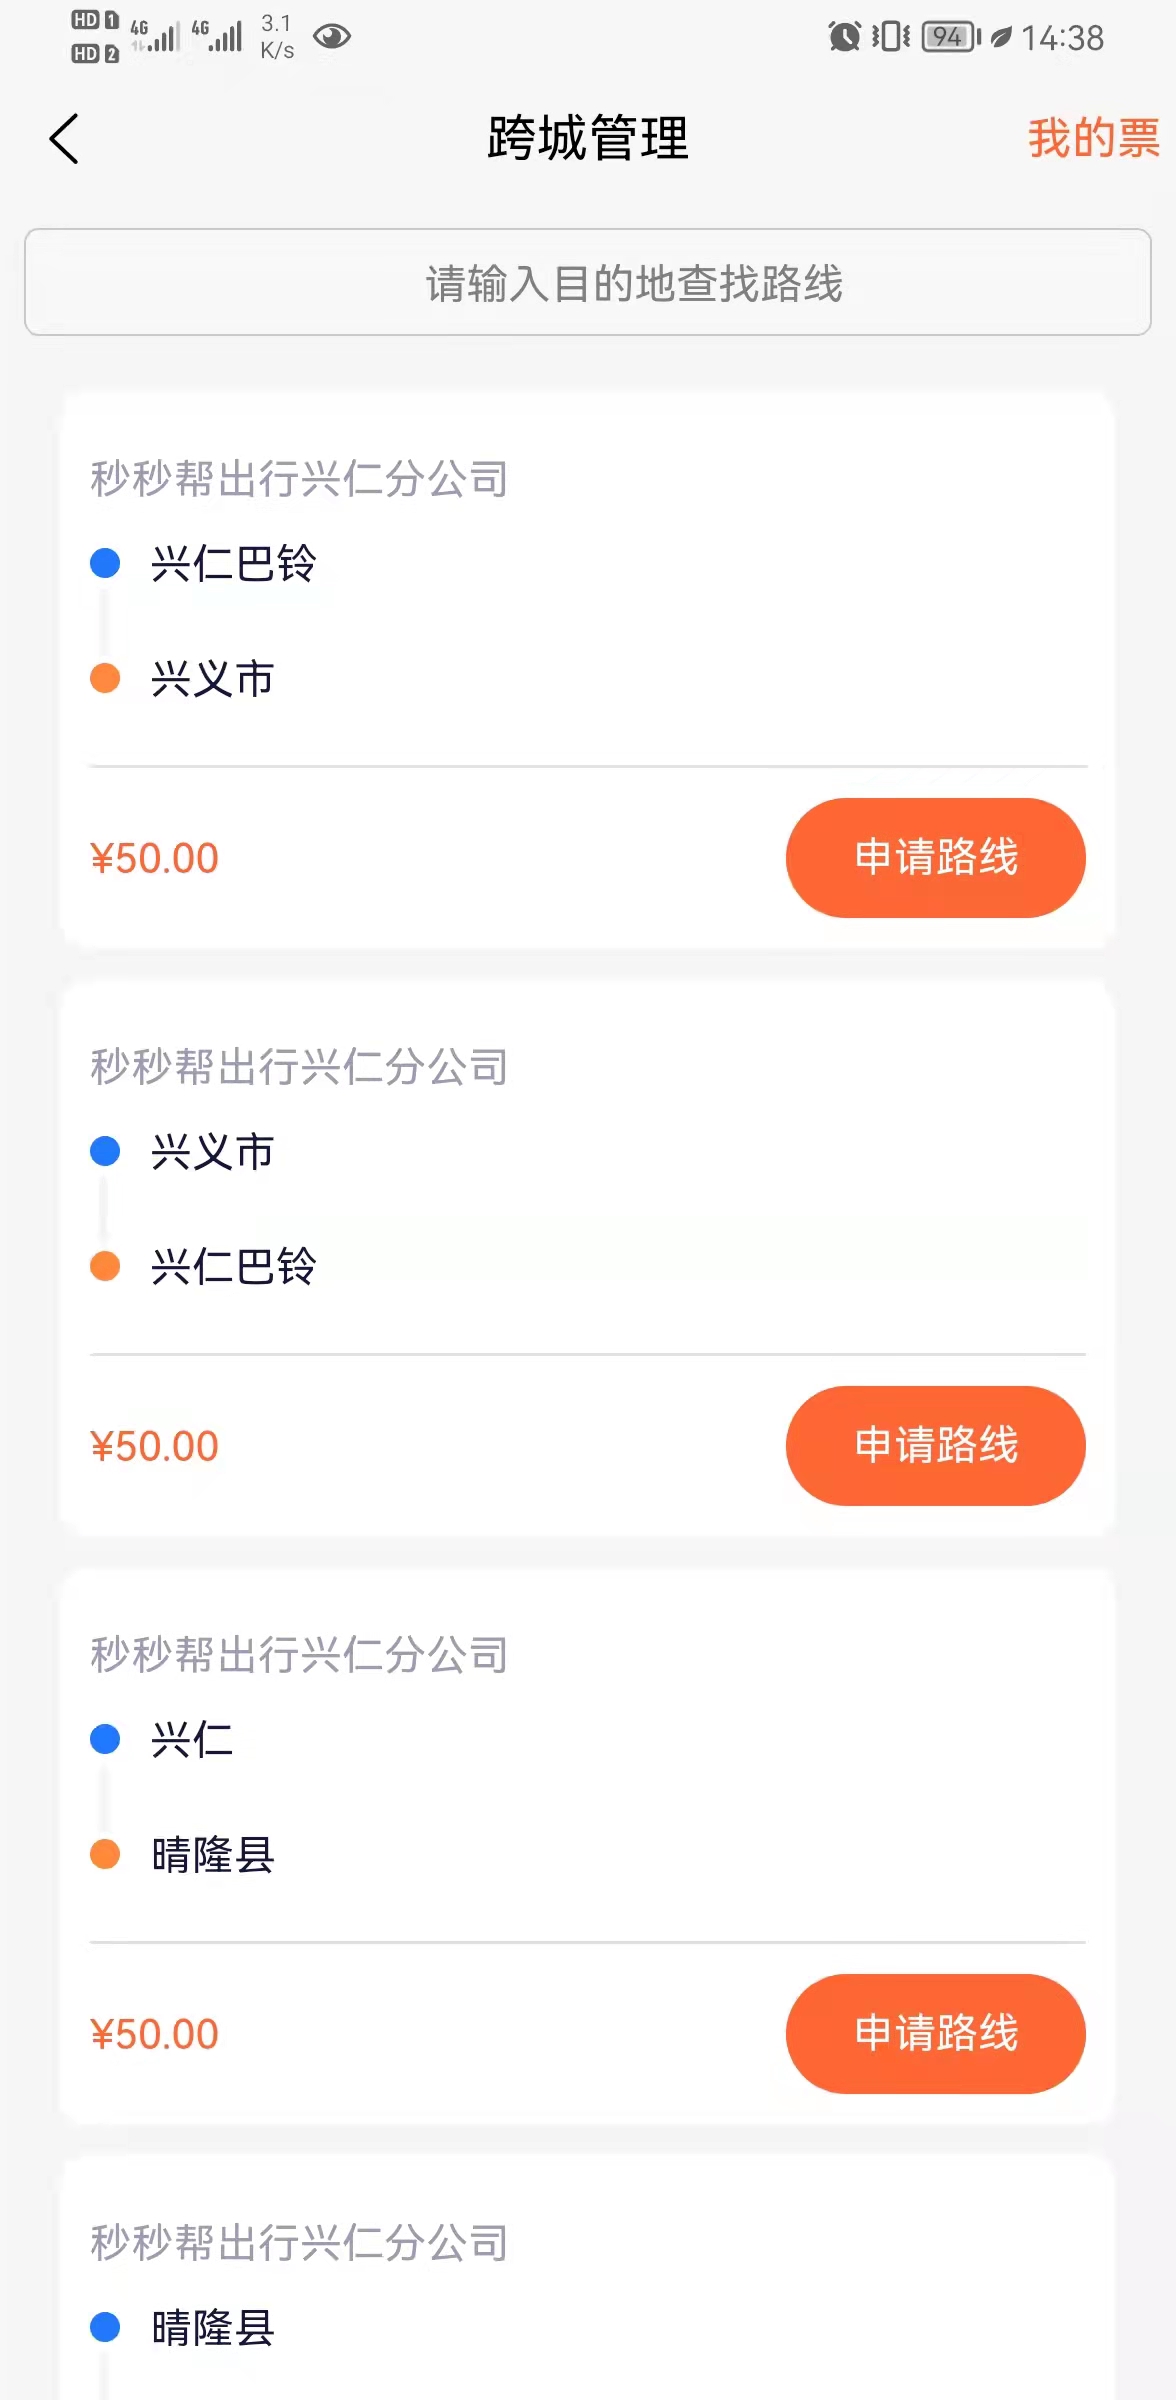The height and width of the screenshot is (2400, 1176).
Task: Apply for the 兴义市 to 兴仁巴铃 route
Action: click(x=935, y=1446)
